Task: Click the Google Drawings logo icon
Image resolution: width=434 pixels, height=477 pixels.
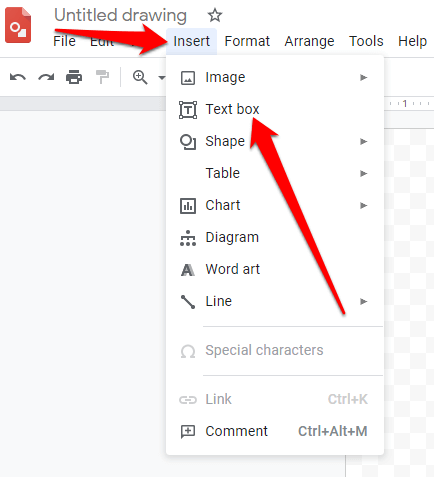Action: pos(18,25)
